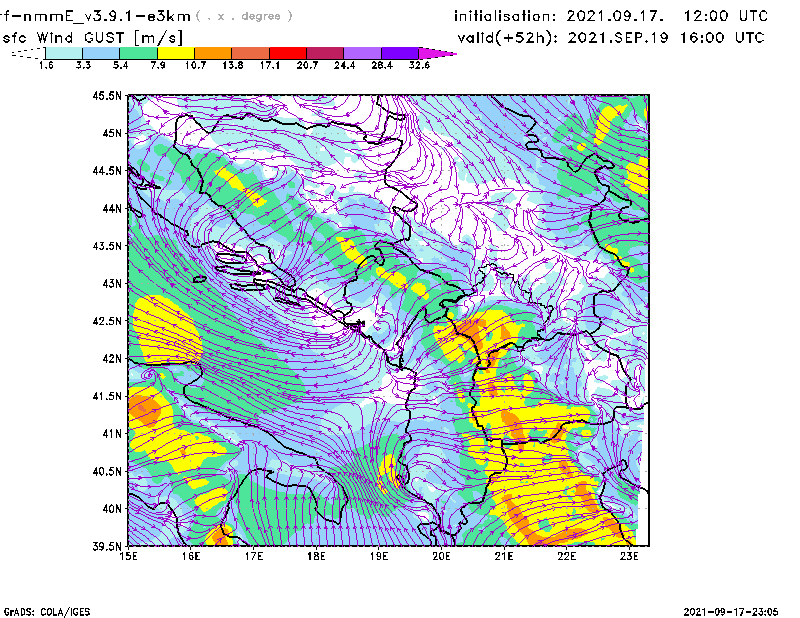Click the legend value 10.7
Image resolution: width=800 pixels, height=618 pixels.
point(195,65)
